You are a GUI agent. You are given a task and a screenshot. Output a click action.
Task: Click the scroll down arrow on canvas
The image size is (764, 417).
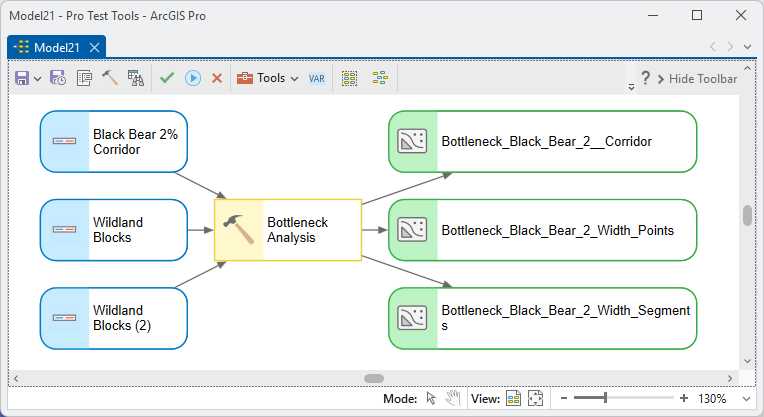(747, 361)
